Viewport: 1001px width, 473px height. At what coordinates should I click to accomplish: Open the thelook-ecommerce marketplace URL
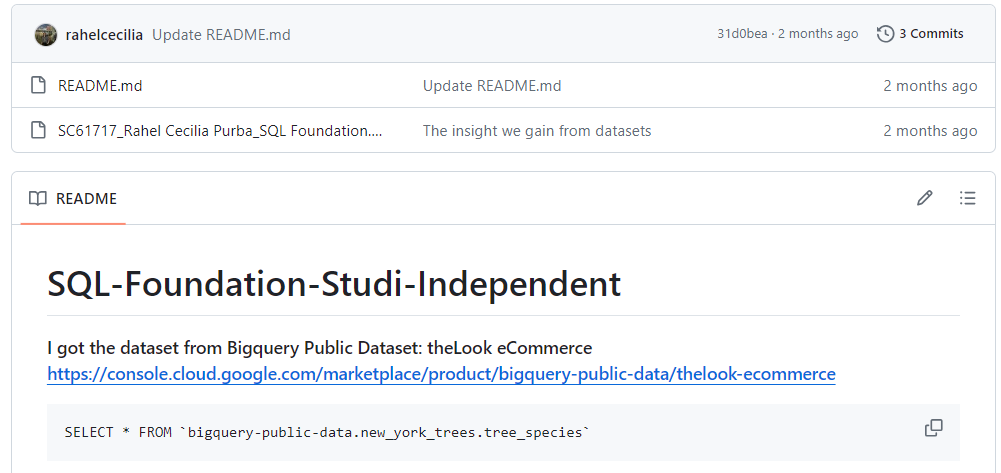(441, 373)
